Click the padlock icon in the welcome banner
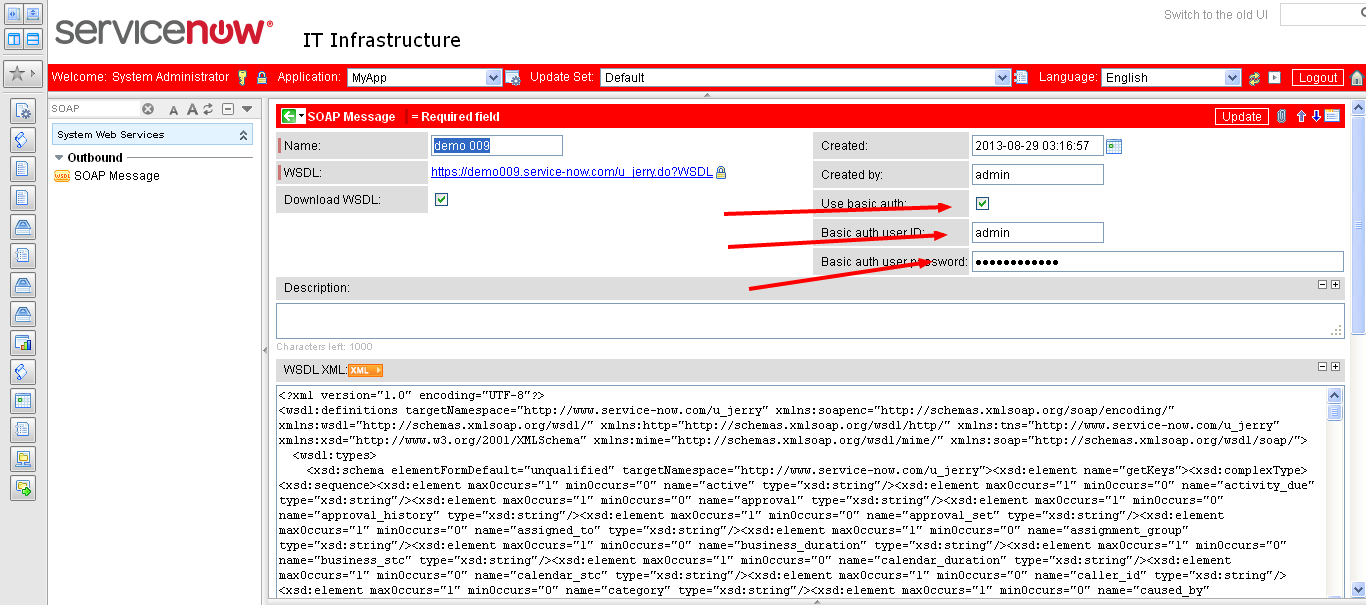1366x605 pixels. [262, 77]
